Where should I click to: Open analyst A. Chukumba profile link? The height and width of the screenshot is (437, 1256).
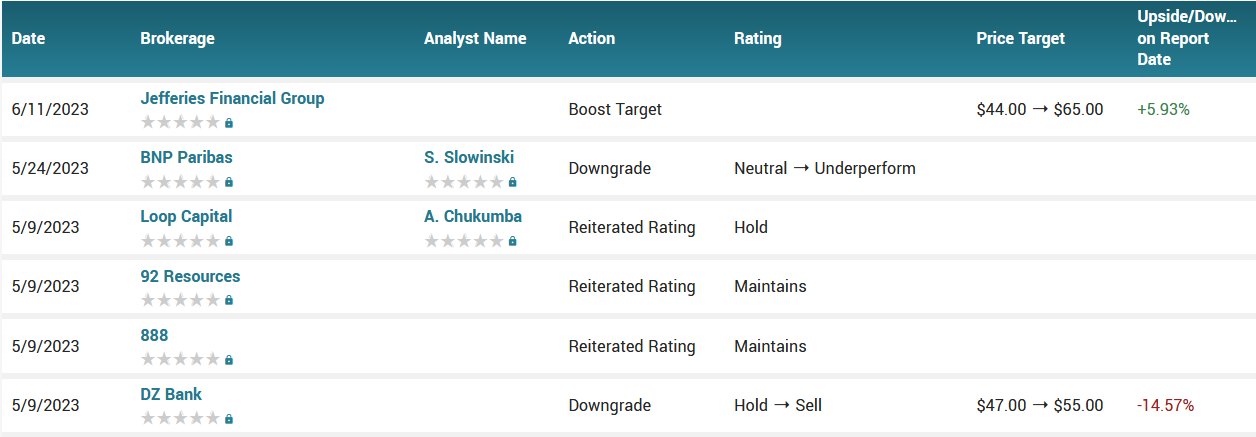point(473,216)
